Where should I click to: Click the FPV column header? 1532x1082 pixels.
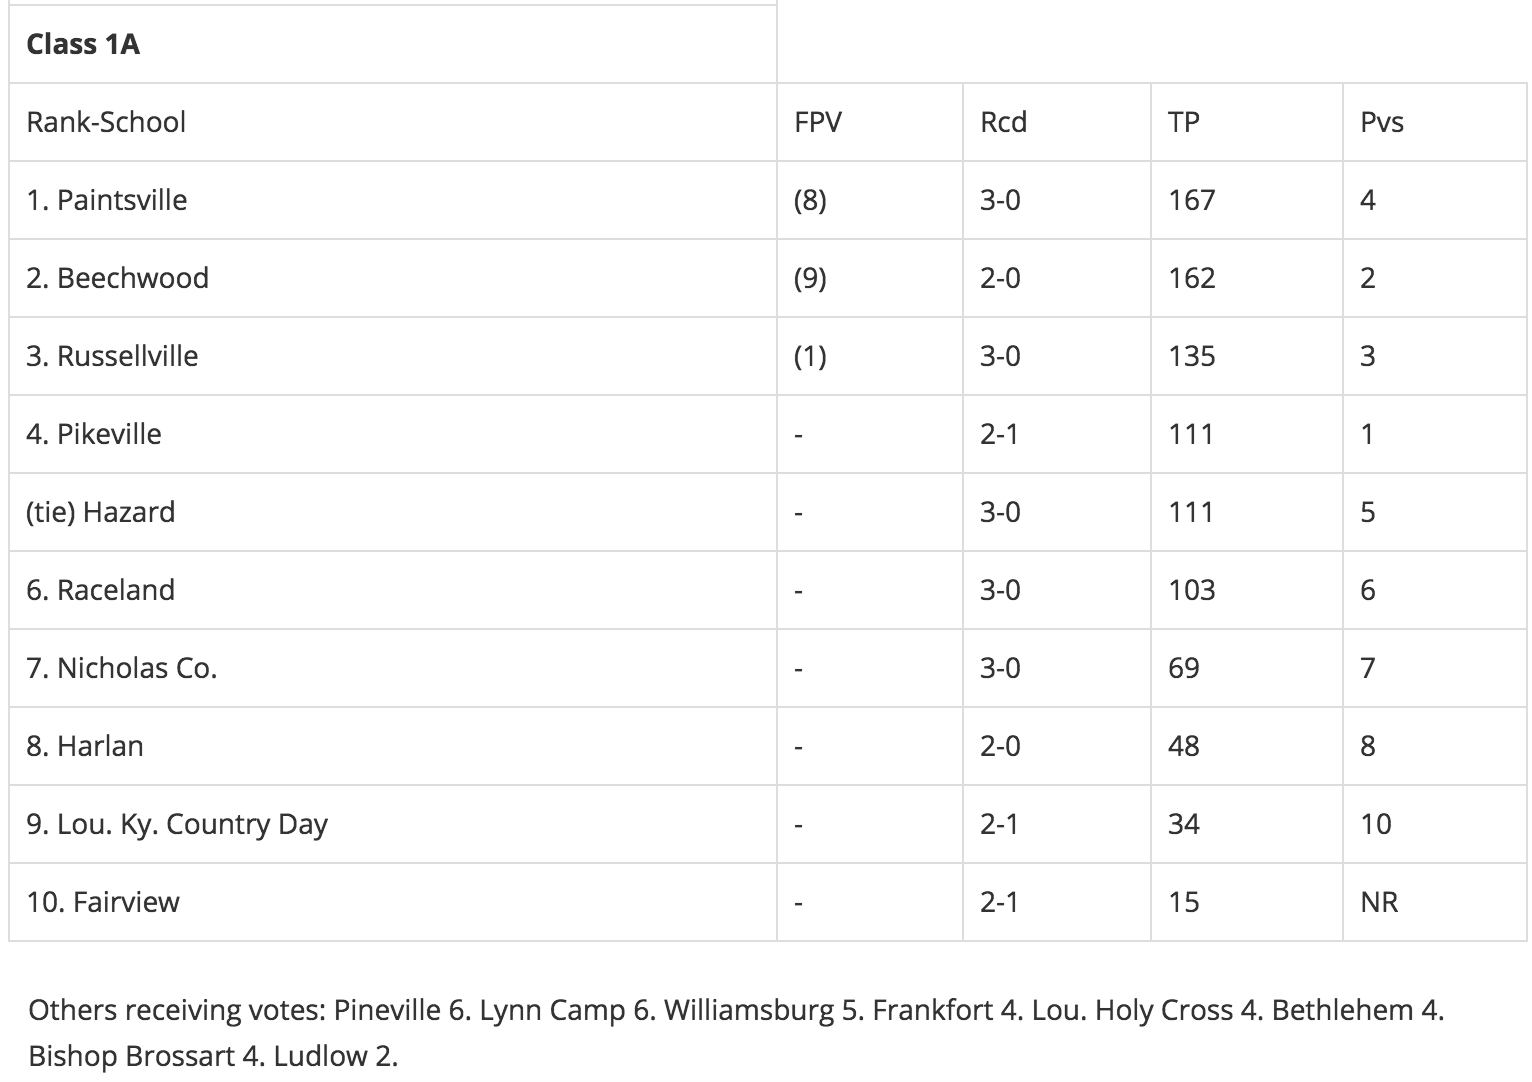(x=869, y=122)
